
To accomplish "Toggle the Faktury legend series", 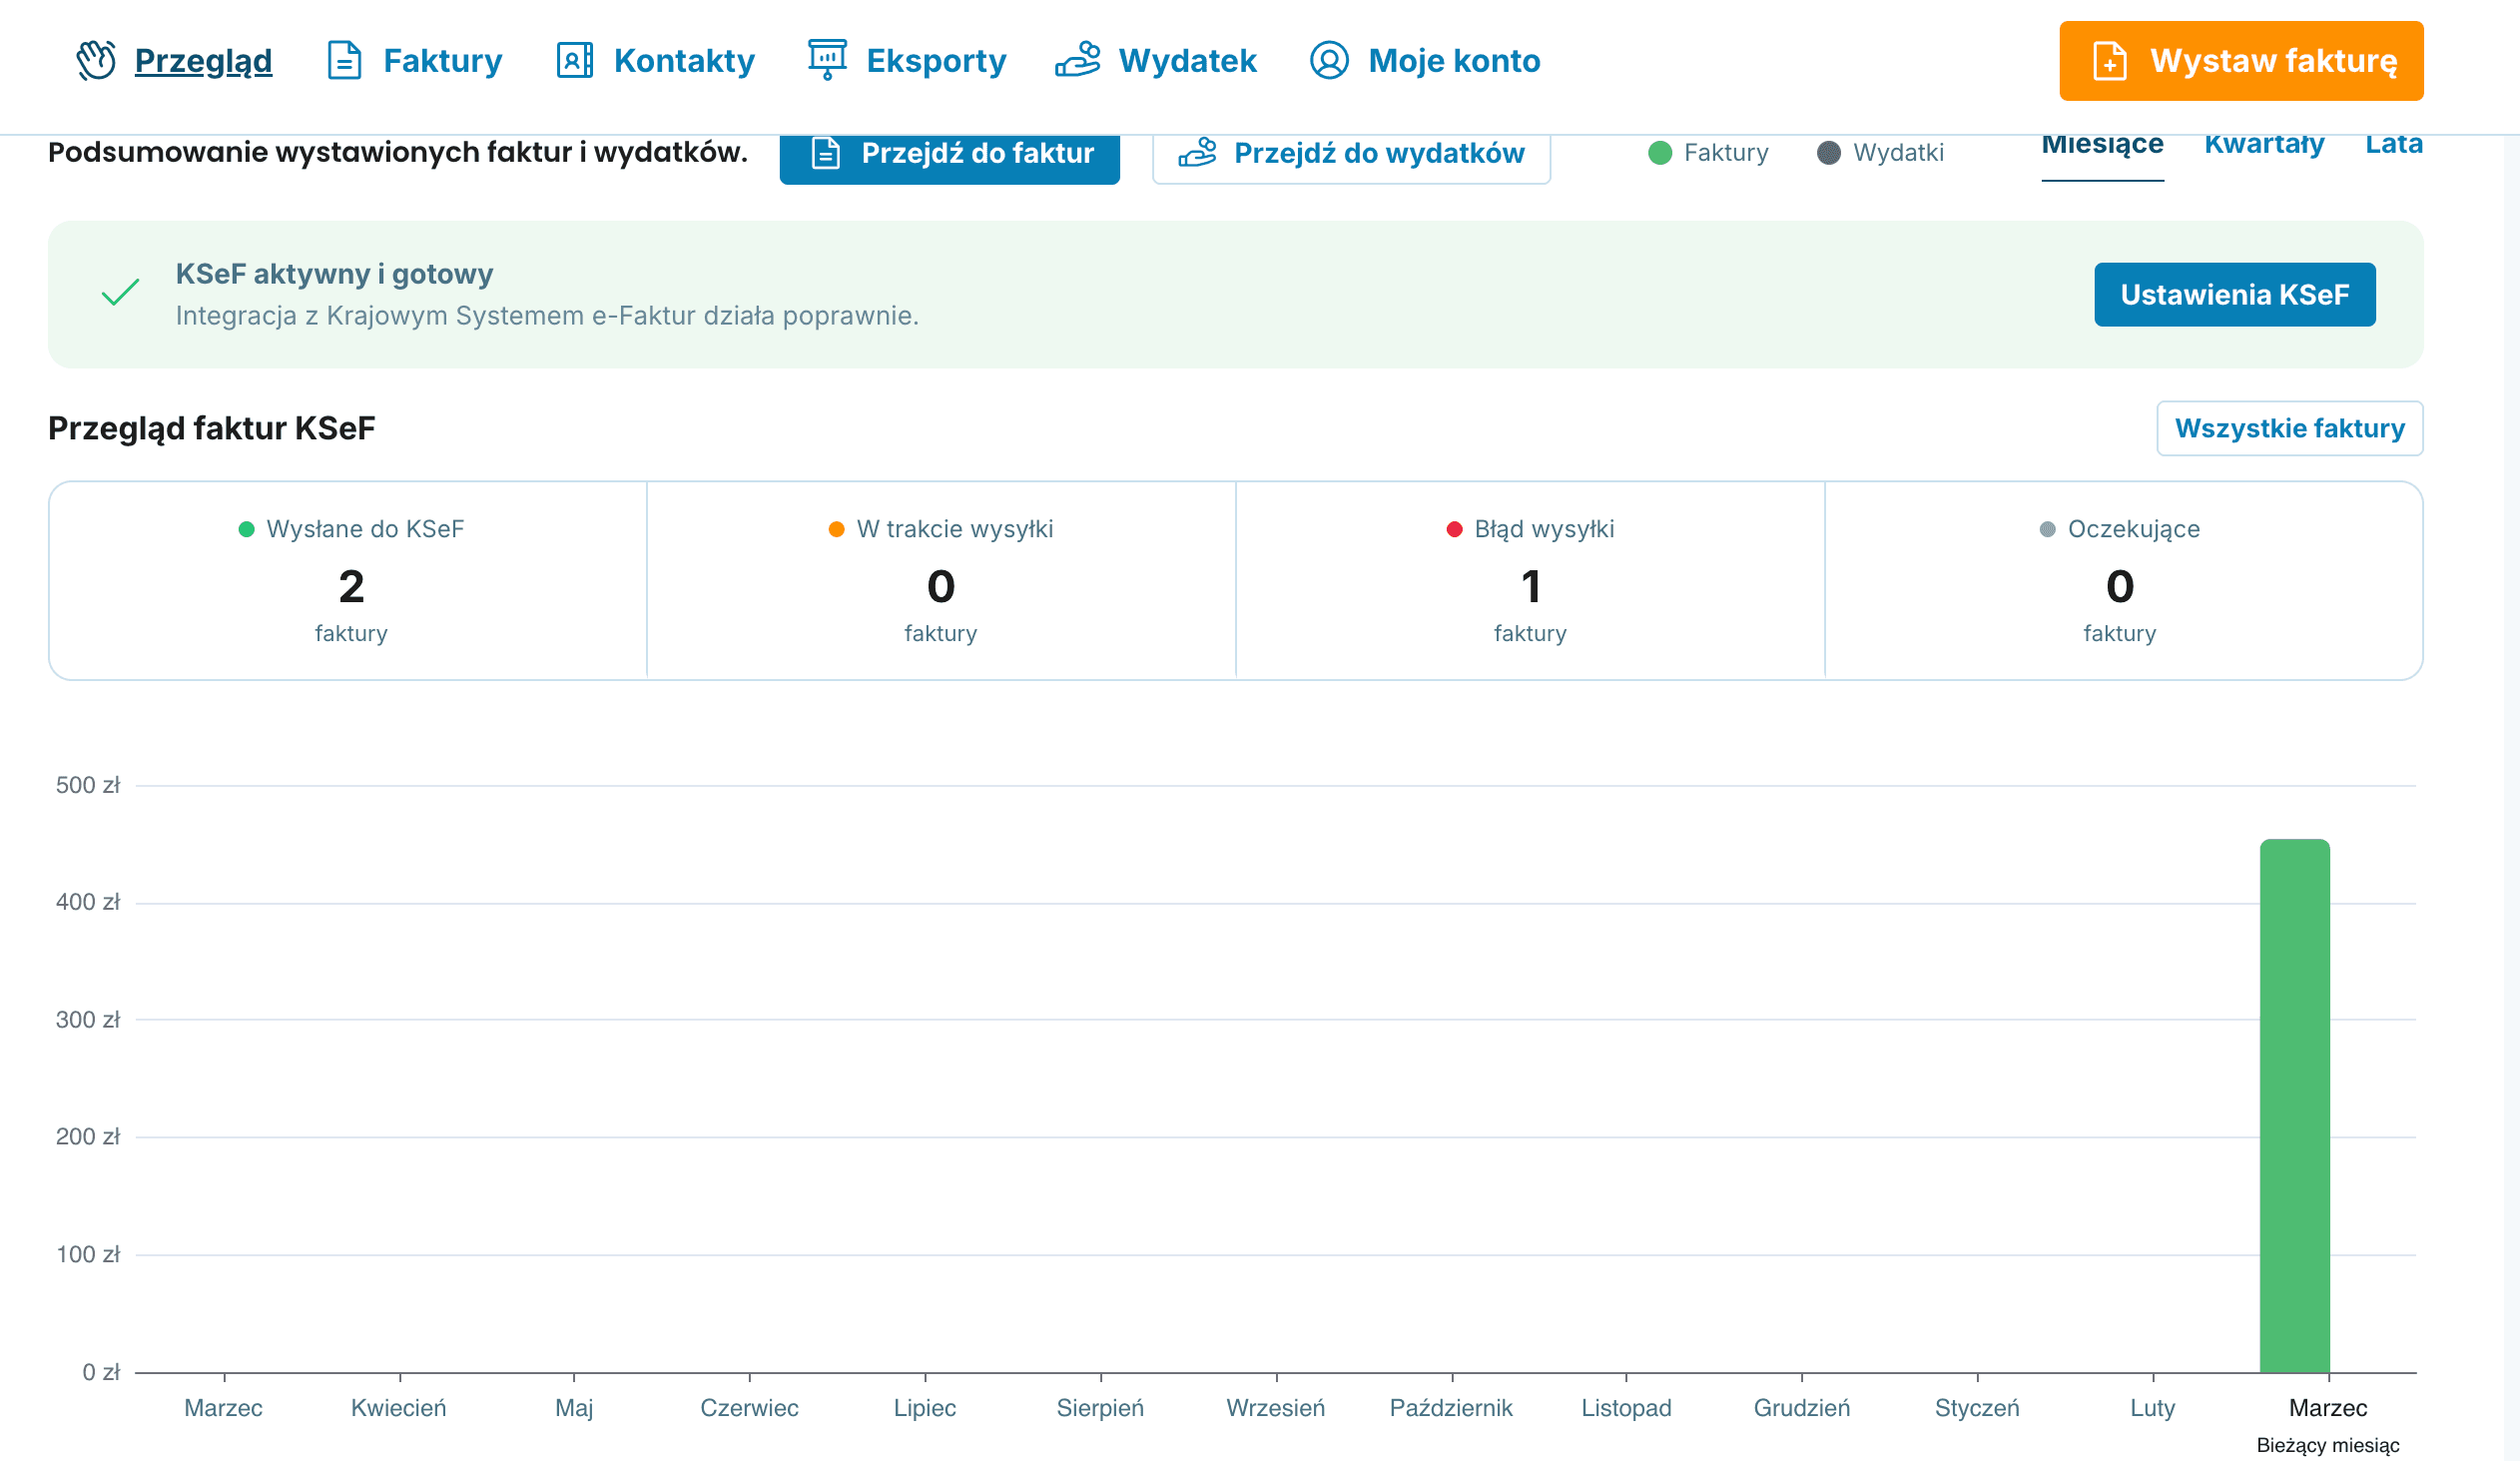I will [x=1708, y=153].
